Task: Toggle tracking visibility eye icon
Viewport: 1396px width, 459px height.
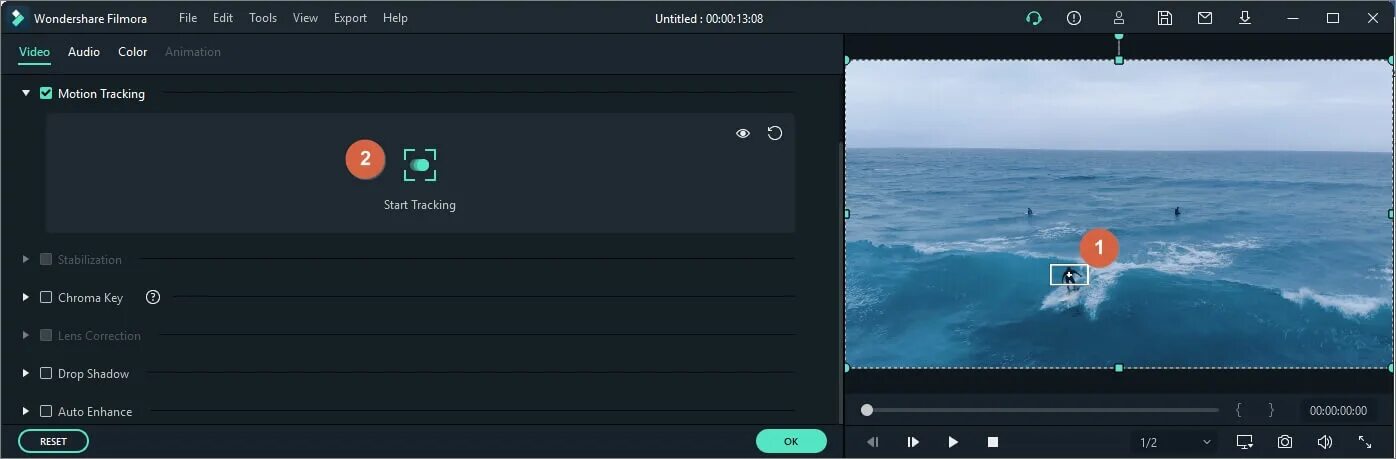Action: 743,133
